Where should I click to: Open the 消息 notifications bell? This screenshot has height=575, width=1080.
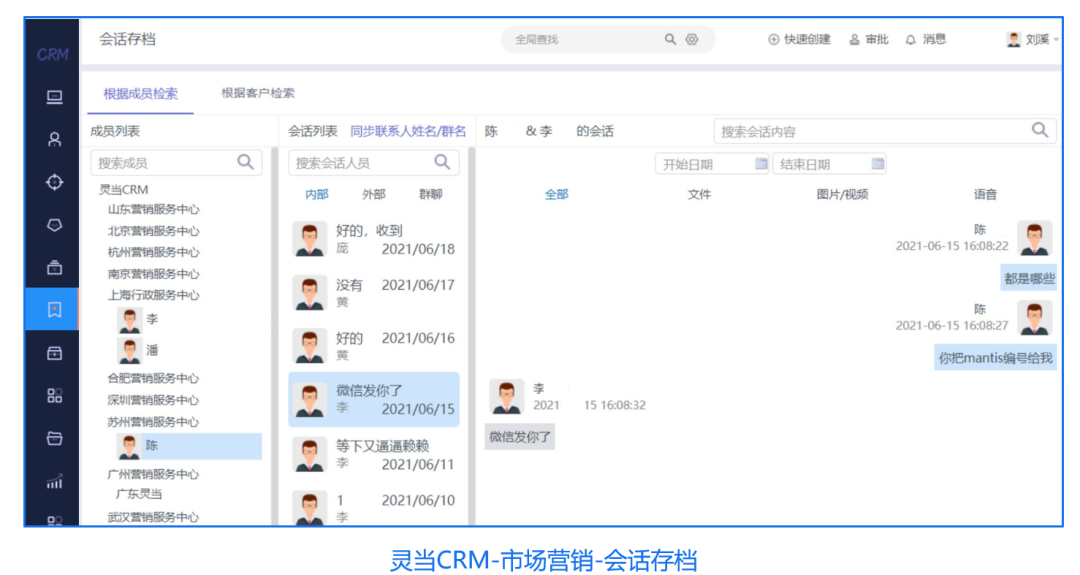click(x=925, y=39)
